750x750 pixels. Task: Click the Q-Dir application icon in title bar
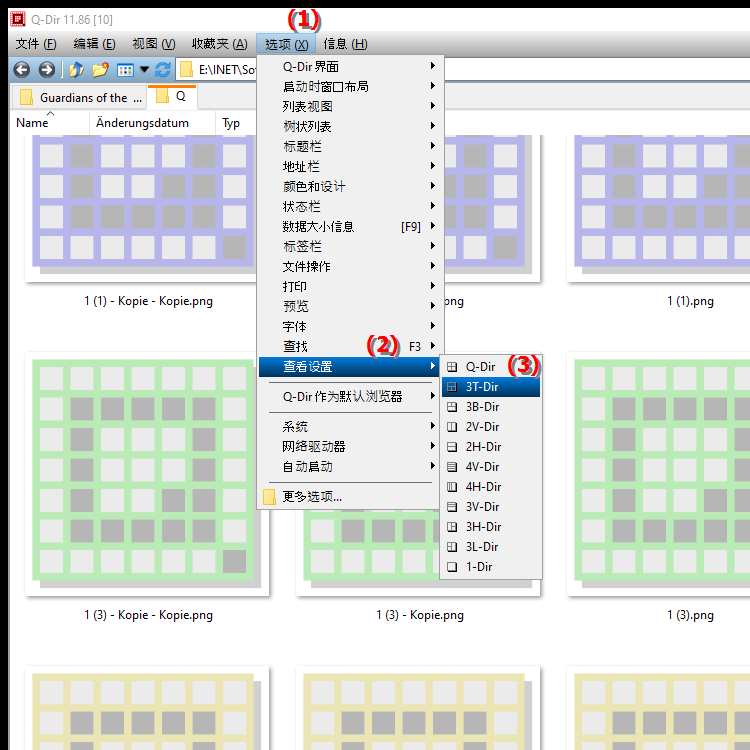18,19
